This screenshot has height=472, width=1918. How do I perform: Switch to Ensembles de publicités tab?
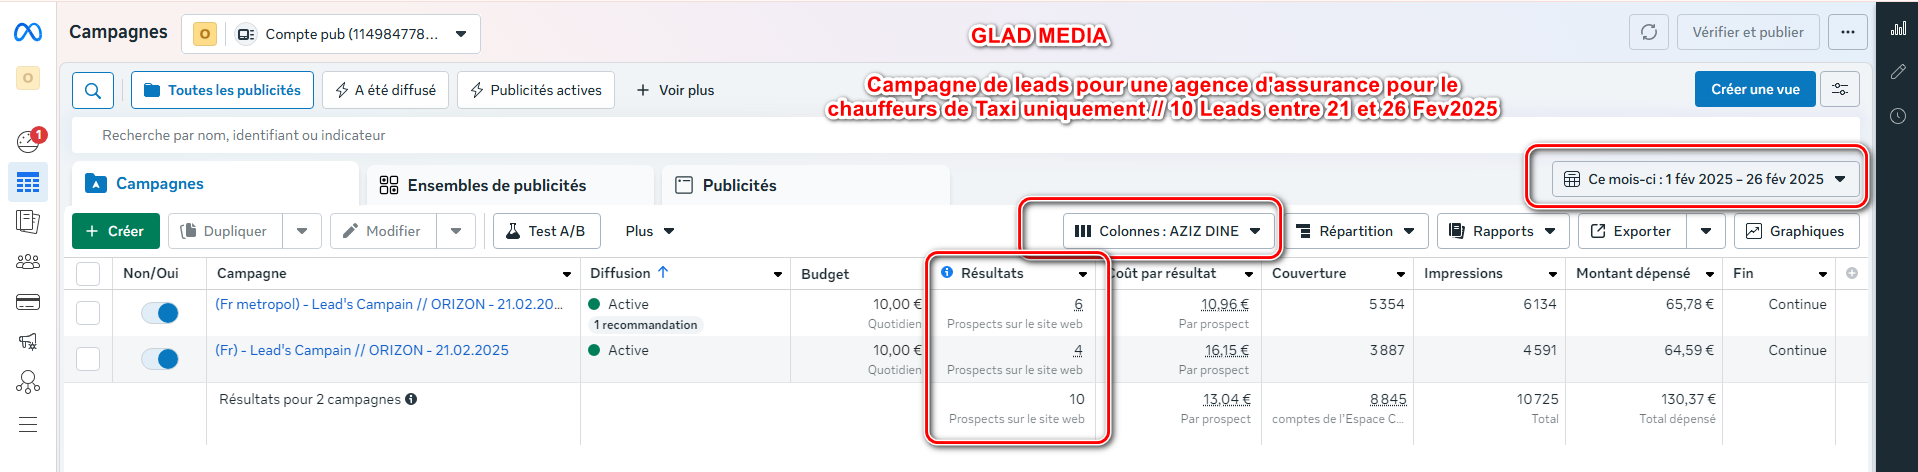point(497,185)
